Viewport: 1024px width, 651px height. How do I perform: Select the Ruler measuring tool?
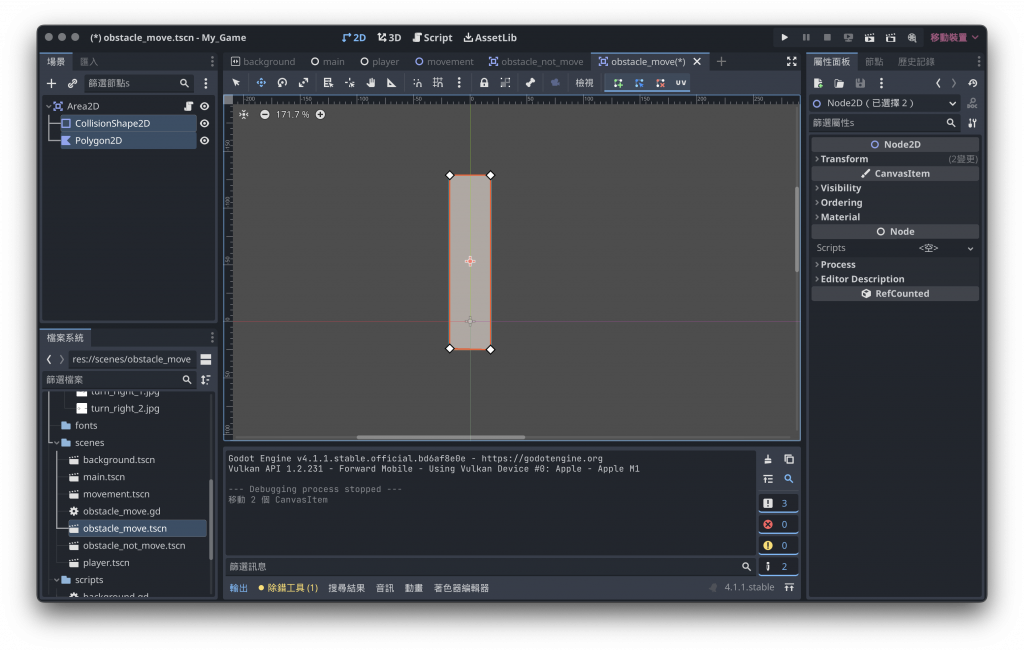391,83
